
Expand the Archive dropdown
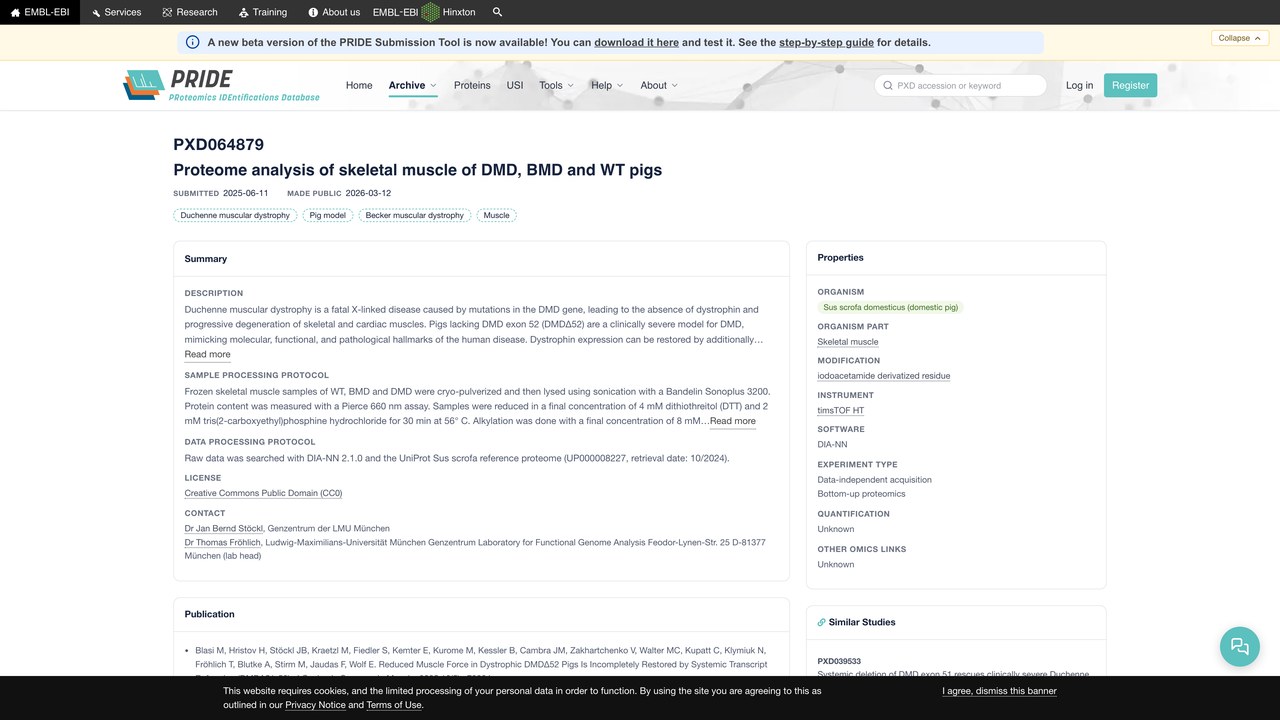(x=413, y=85)
